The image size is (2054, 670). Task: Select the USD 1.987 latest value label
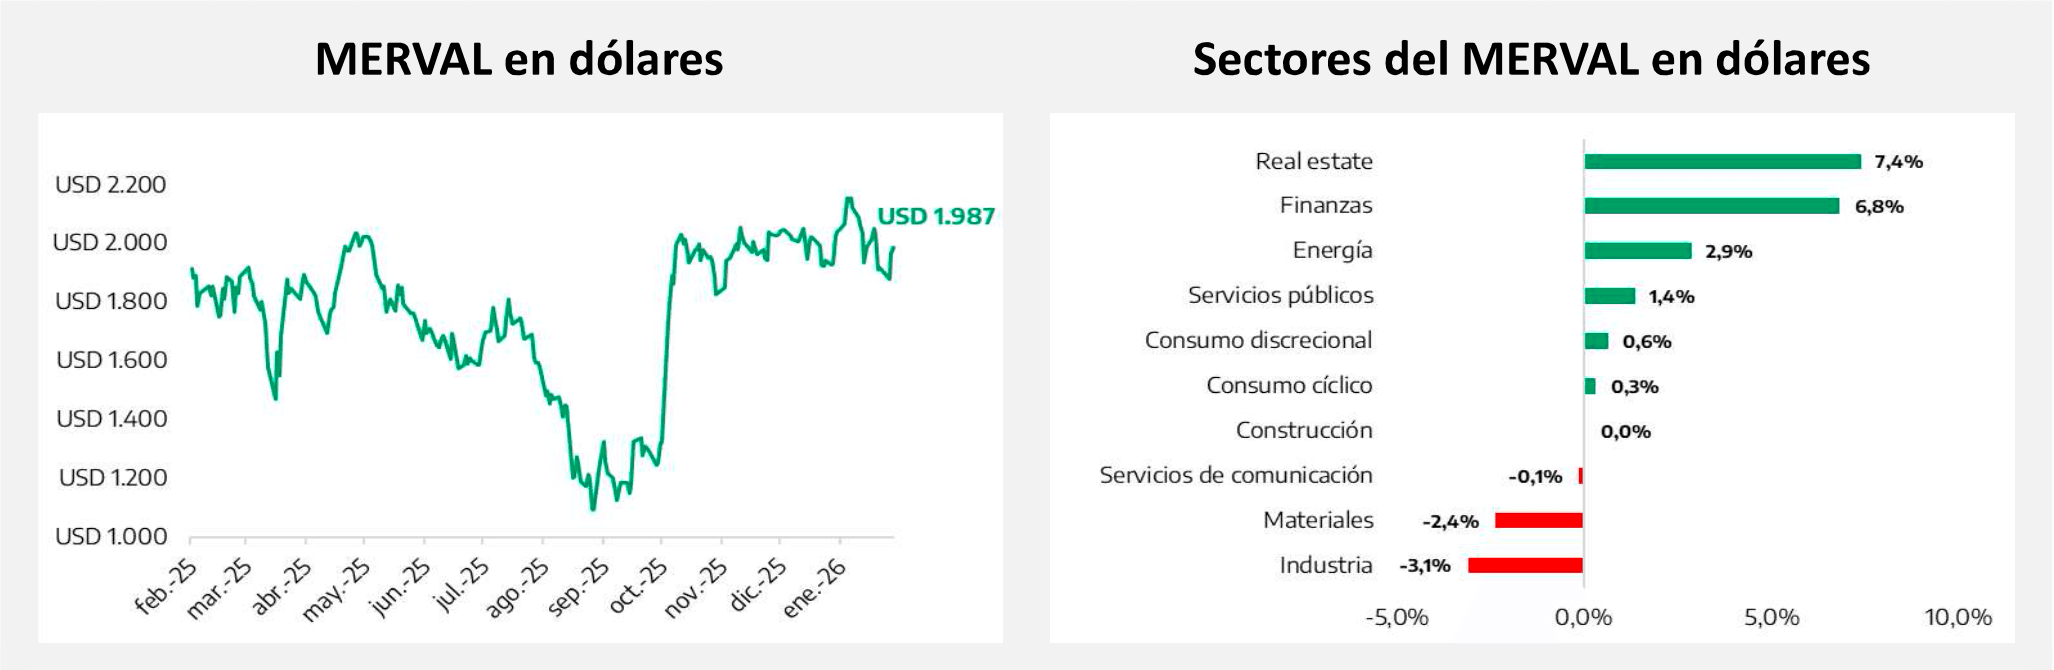tap(936, 216)
